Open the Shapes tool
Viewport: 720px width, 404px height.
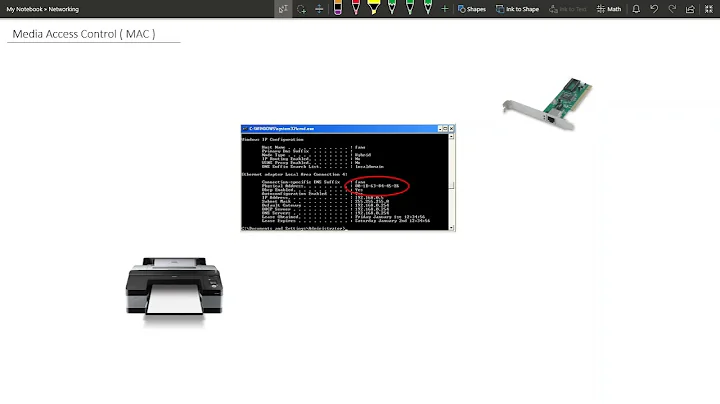[x=472, y=9]
